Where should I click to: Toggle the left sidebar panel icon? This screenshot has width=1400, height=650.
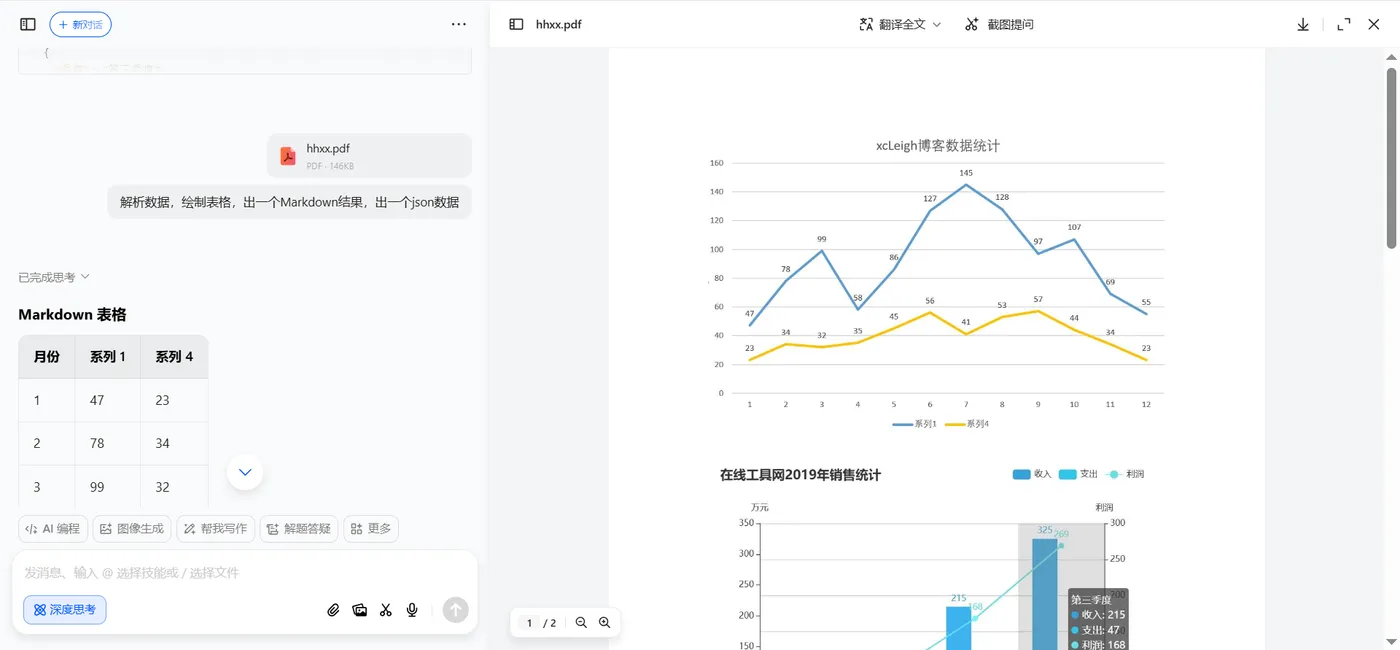pos(28,24)
